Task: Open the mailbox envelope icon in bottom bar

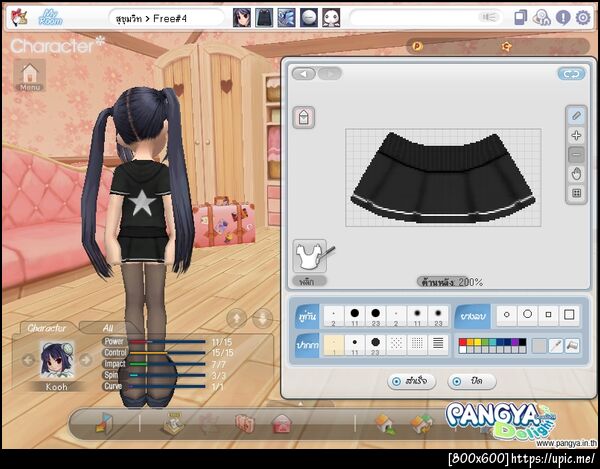Action: (282, 424)
